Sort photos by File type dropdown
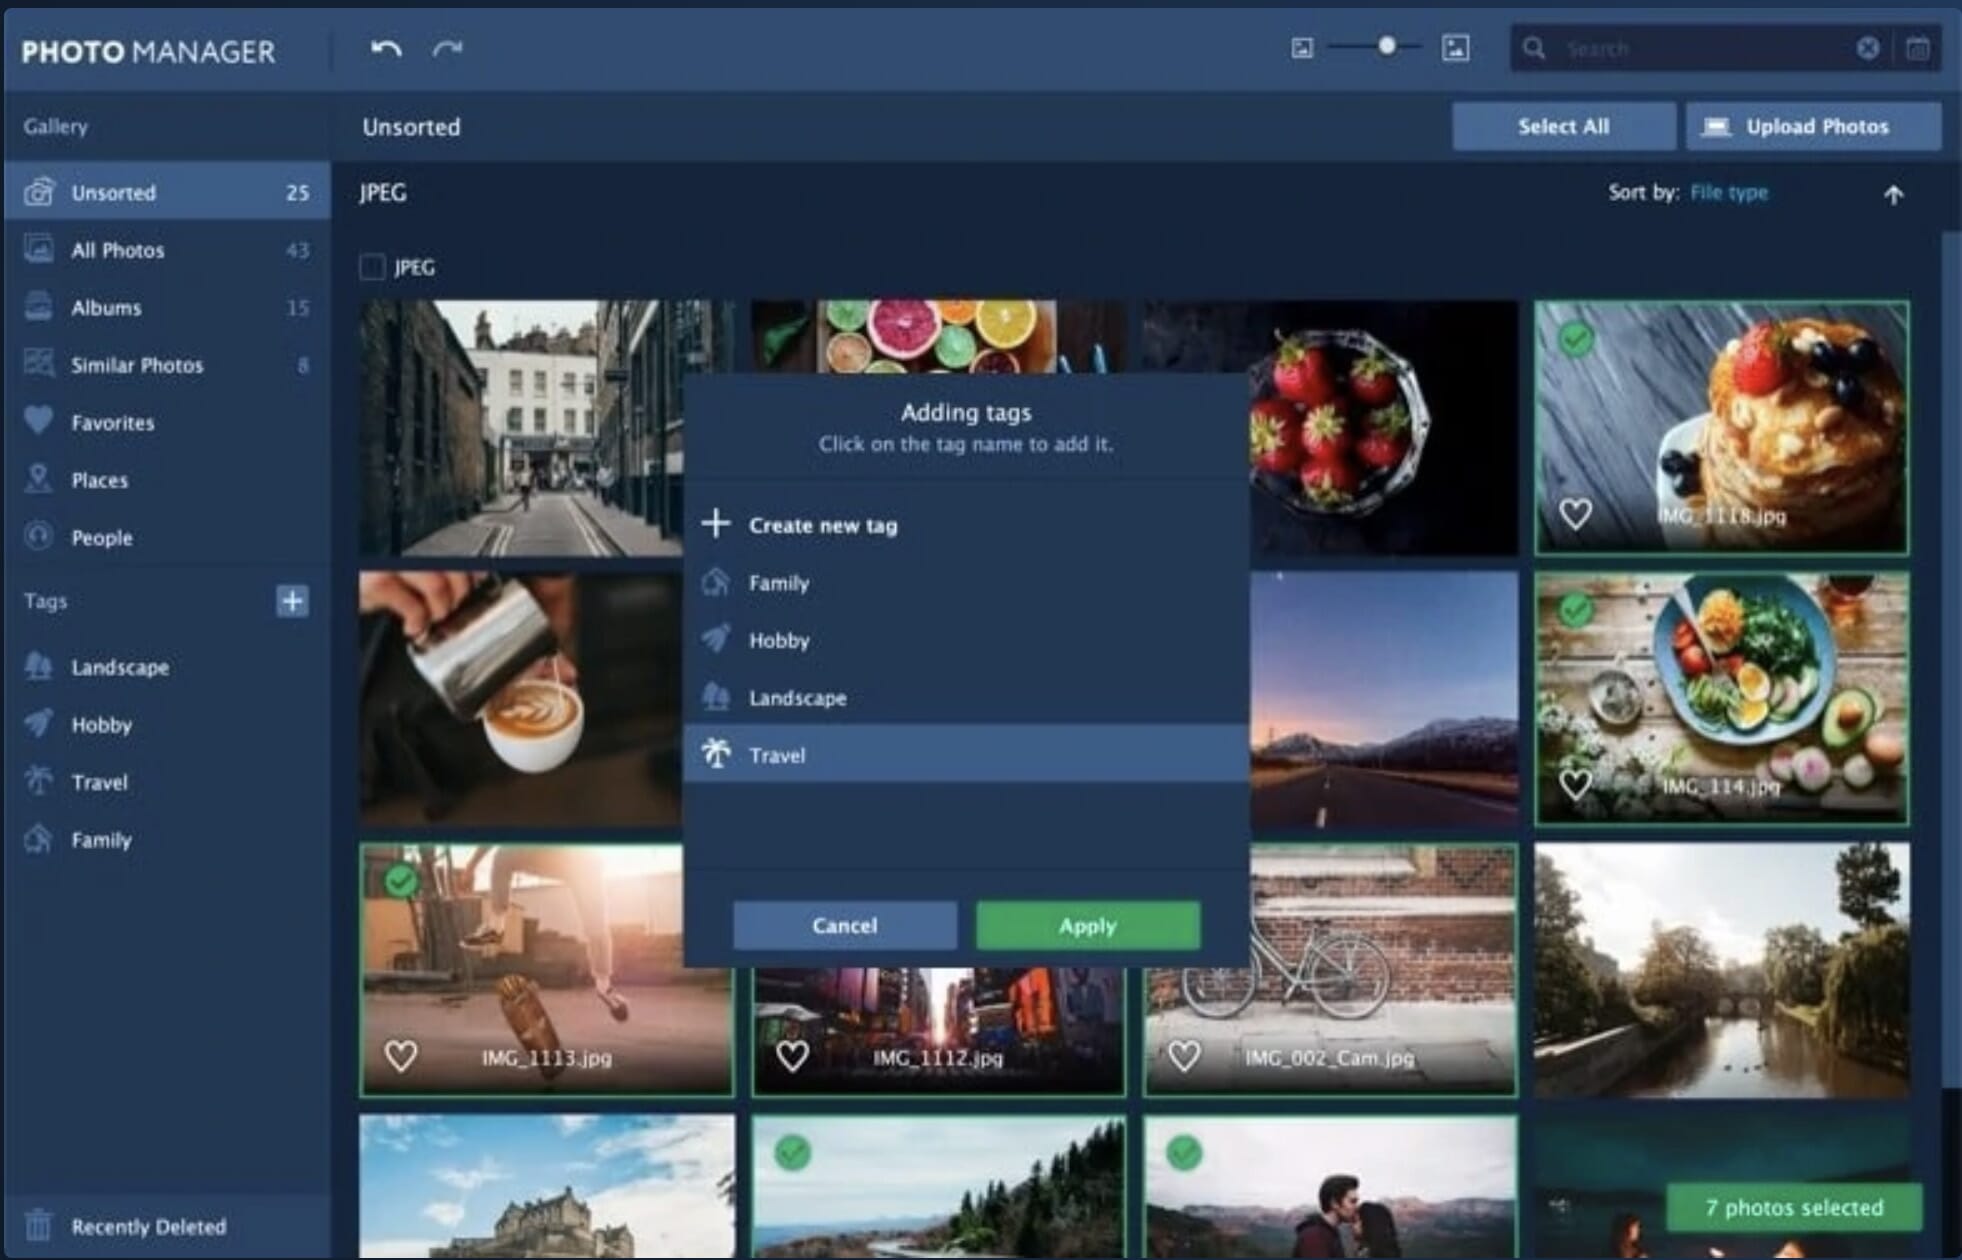Image resolution: width=1962 pixels, height=1260 pixels. click(1732, 192)
